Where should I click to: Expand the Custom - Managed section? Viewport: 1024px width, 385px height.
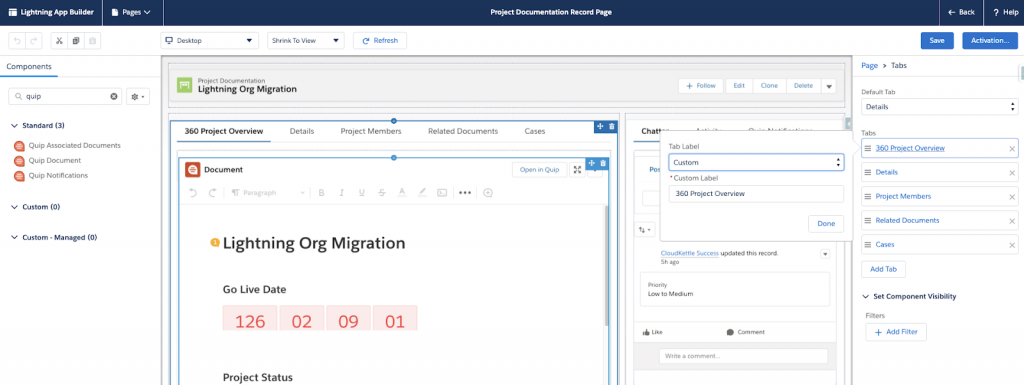[54, 238]
